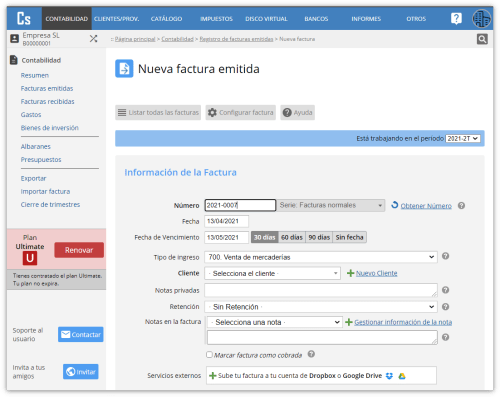
Task: Open Facturas emitidas in sidebar
Action: pos(47,88)
